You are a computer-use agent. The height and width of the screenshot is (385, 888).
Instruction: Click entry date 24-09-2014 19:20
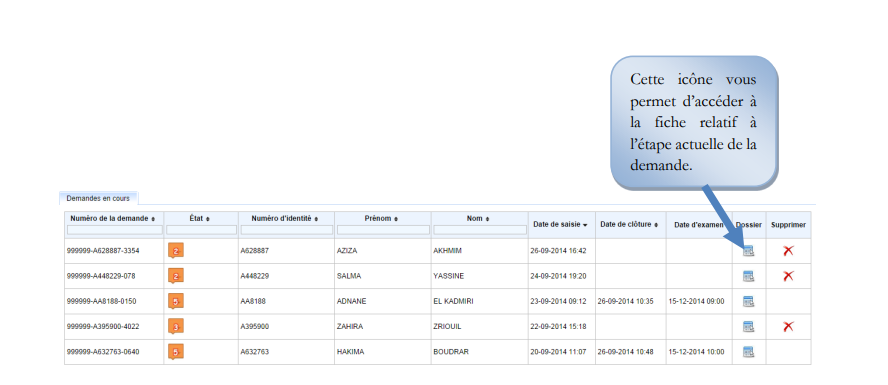click(x=558, y=276)
